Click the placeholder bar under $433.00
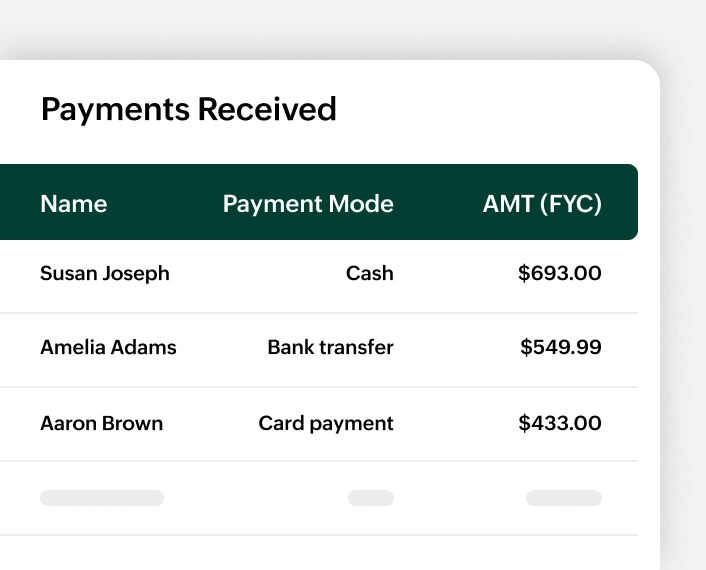The width and height of the screenshot is (706, 570). (x=564, y=498)
